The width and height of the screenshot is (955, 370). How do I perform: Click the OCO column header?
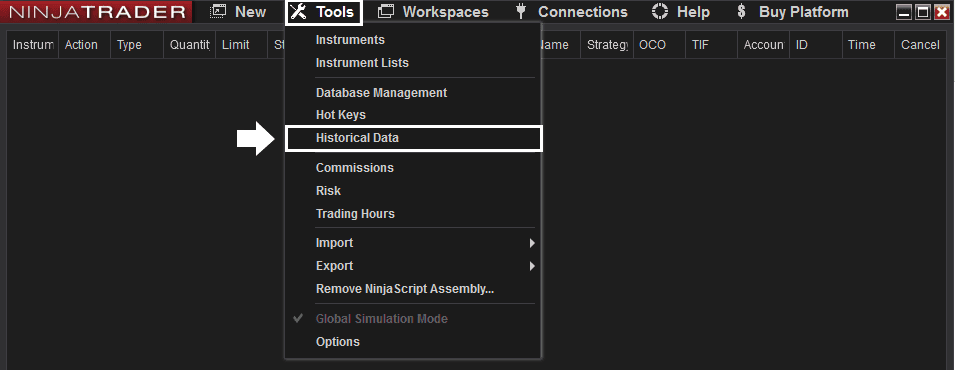659,45
